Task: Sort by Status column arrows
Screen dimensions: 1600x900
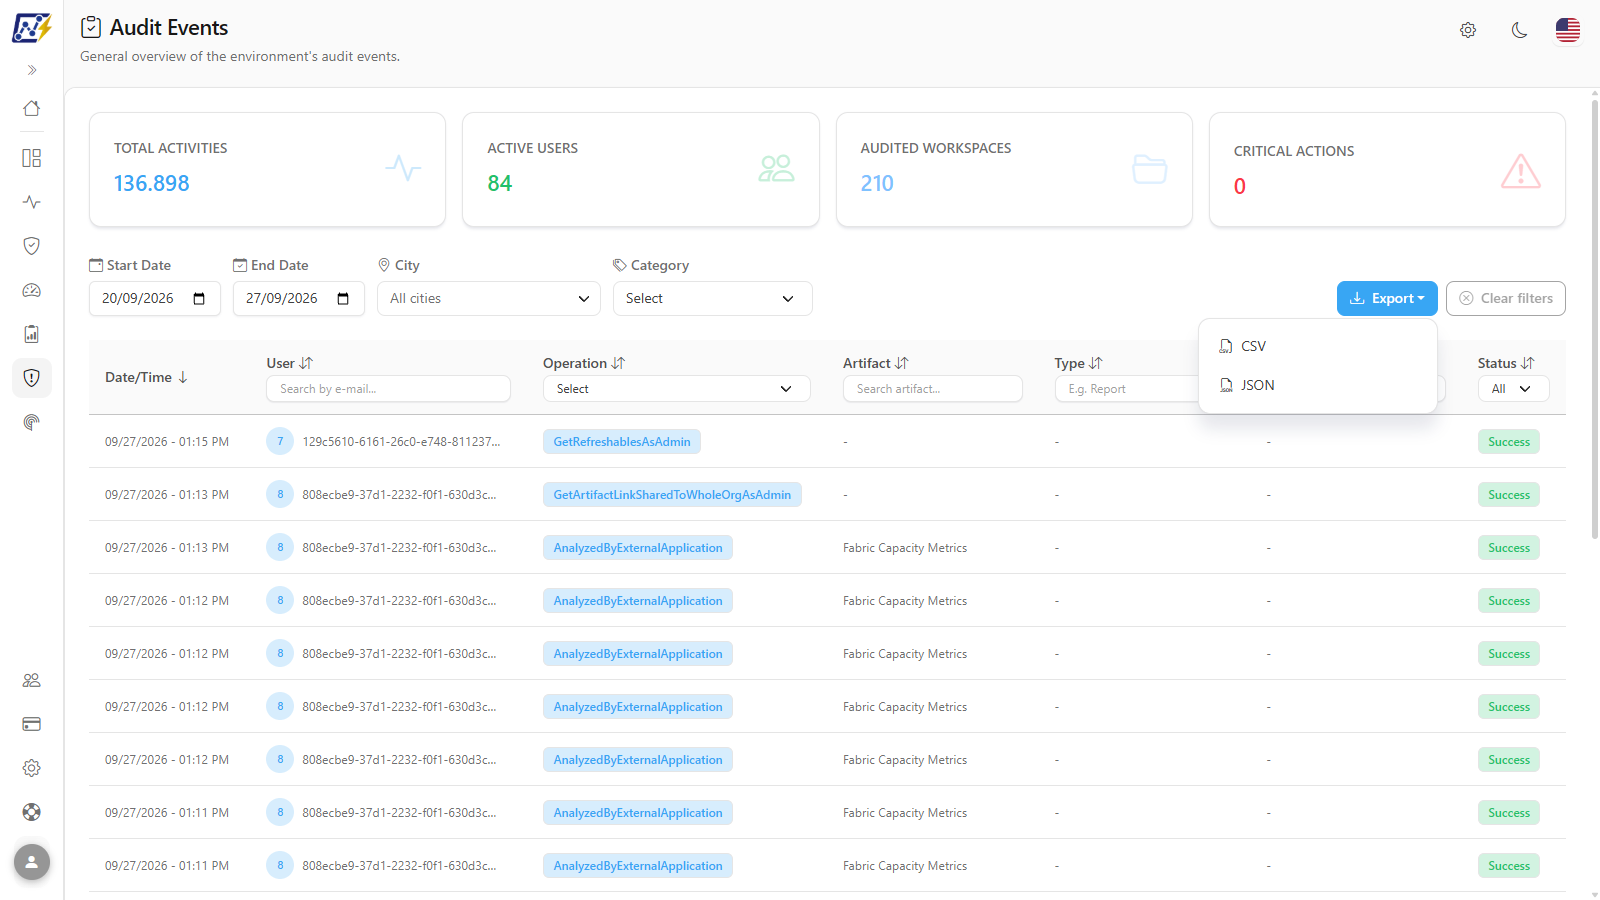Action: pos(1528,363)
